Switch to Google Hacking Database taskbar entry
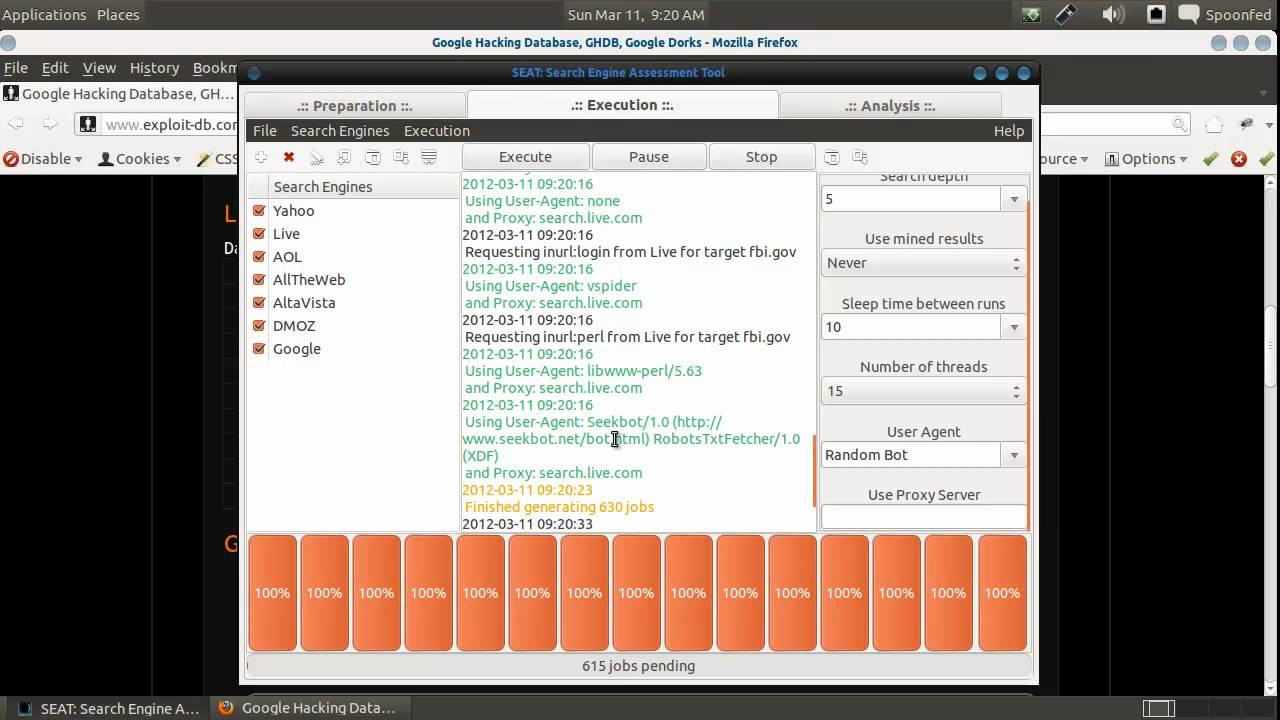This screenshot has width=1280, height=720. pyautogui.click(x=308, y=708)
